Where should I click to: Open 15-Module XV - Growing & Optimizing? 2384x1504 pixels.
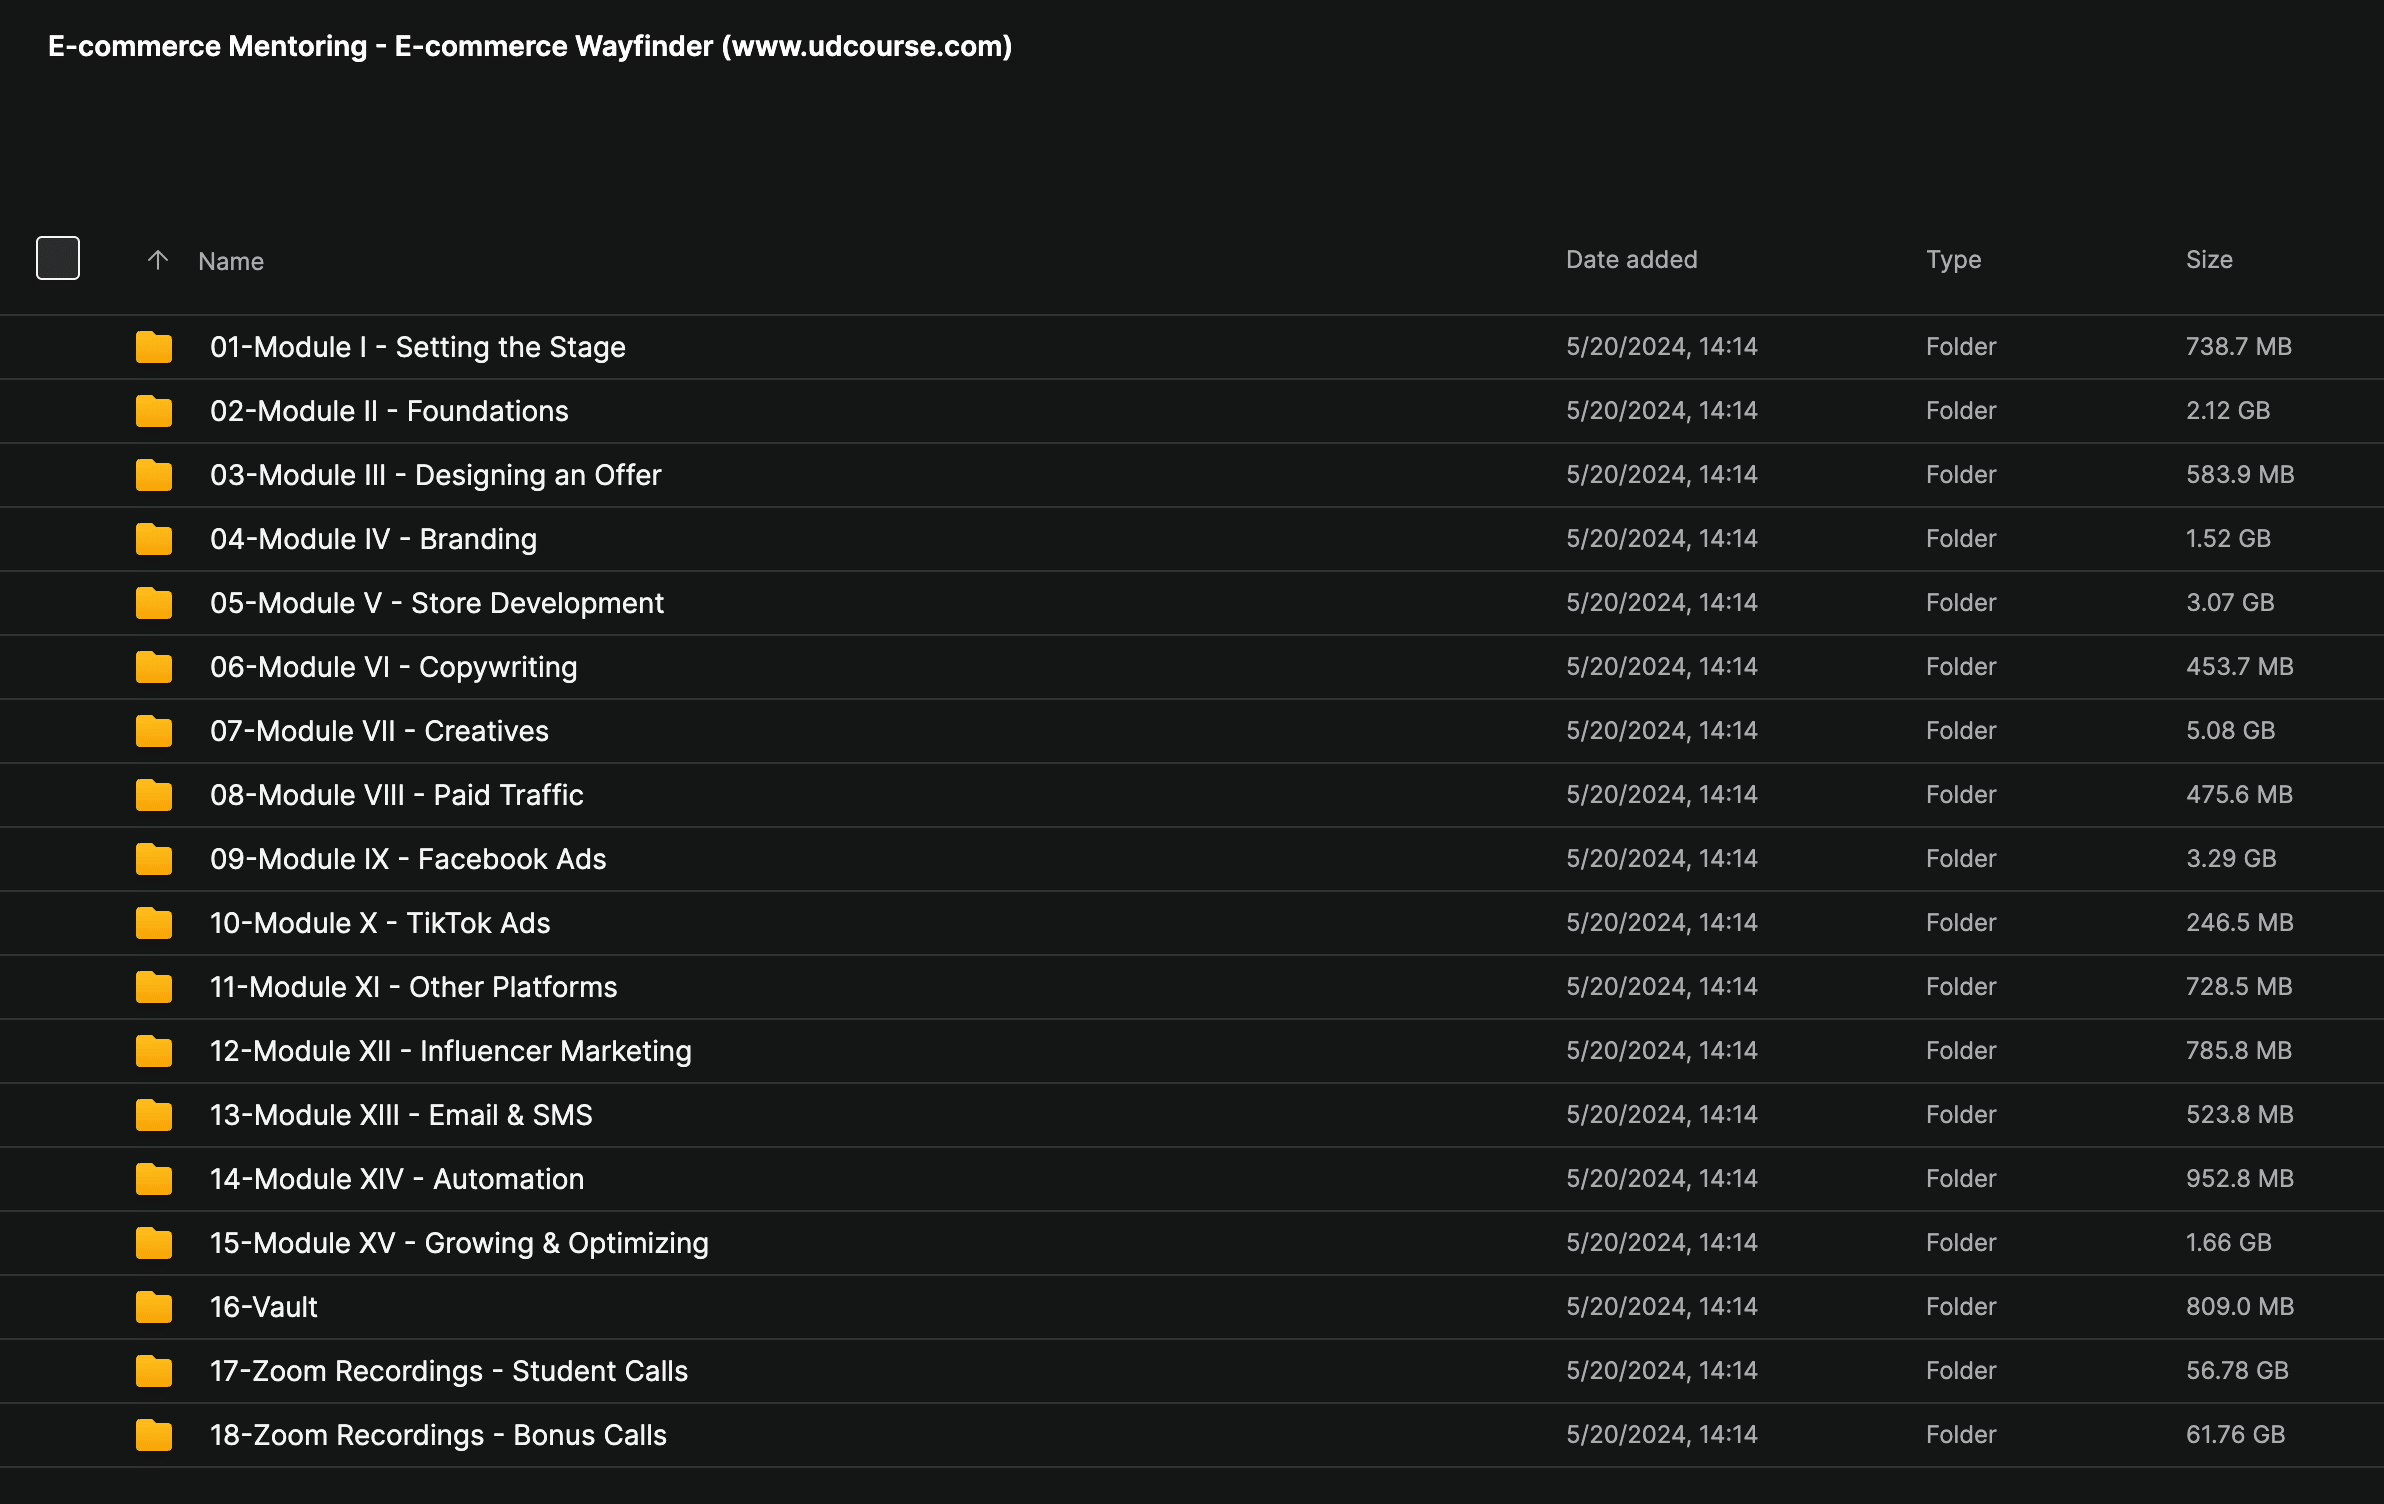[x=459, y=1243]
